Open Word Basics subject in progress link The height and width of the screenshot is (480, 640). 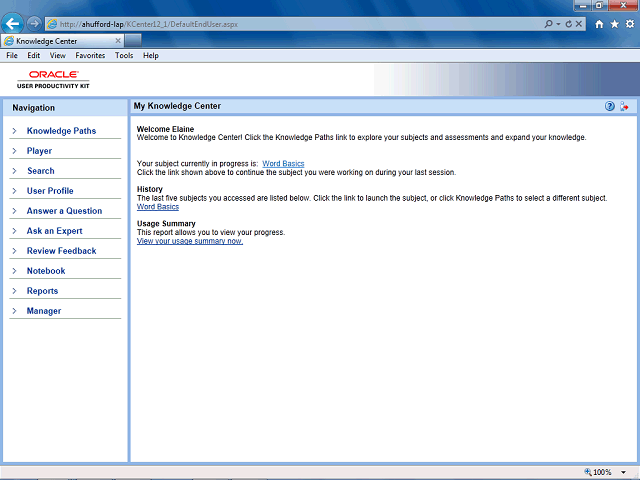tap(283, 164)
